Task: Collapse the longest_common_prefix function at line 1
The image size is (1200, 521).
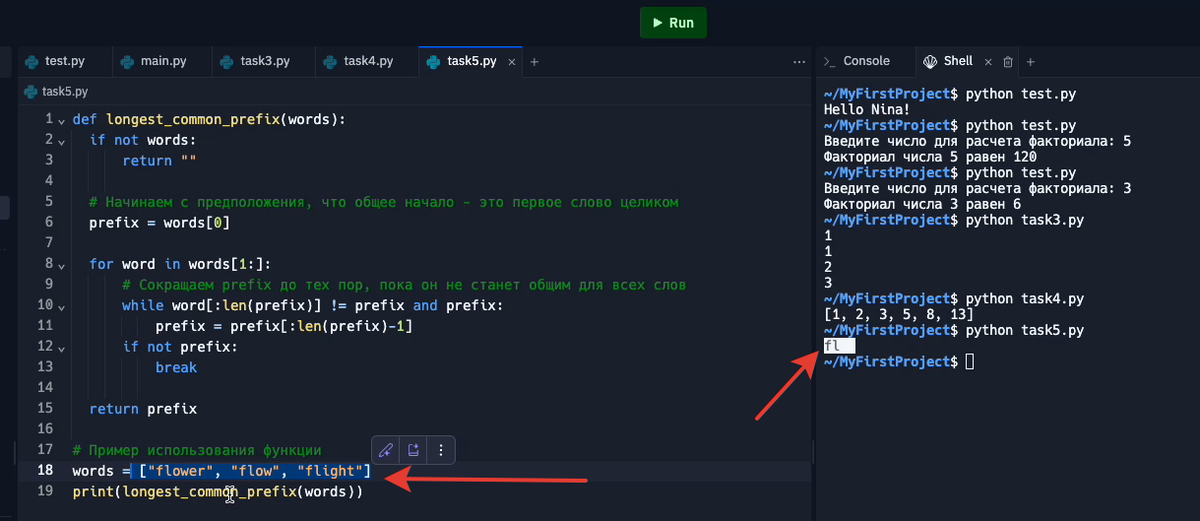Action: click(61, 120)
